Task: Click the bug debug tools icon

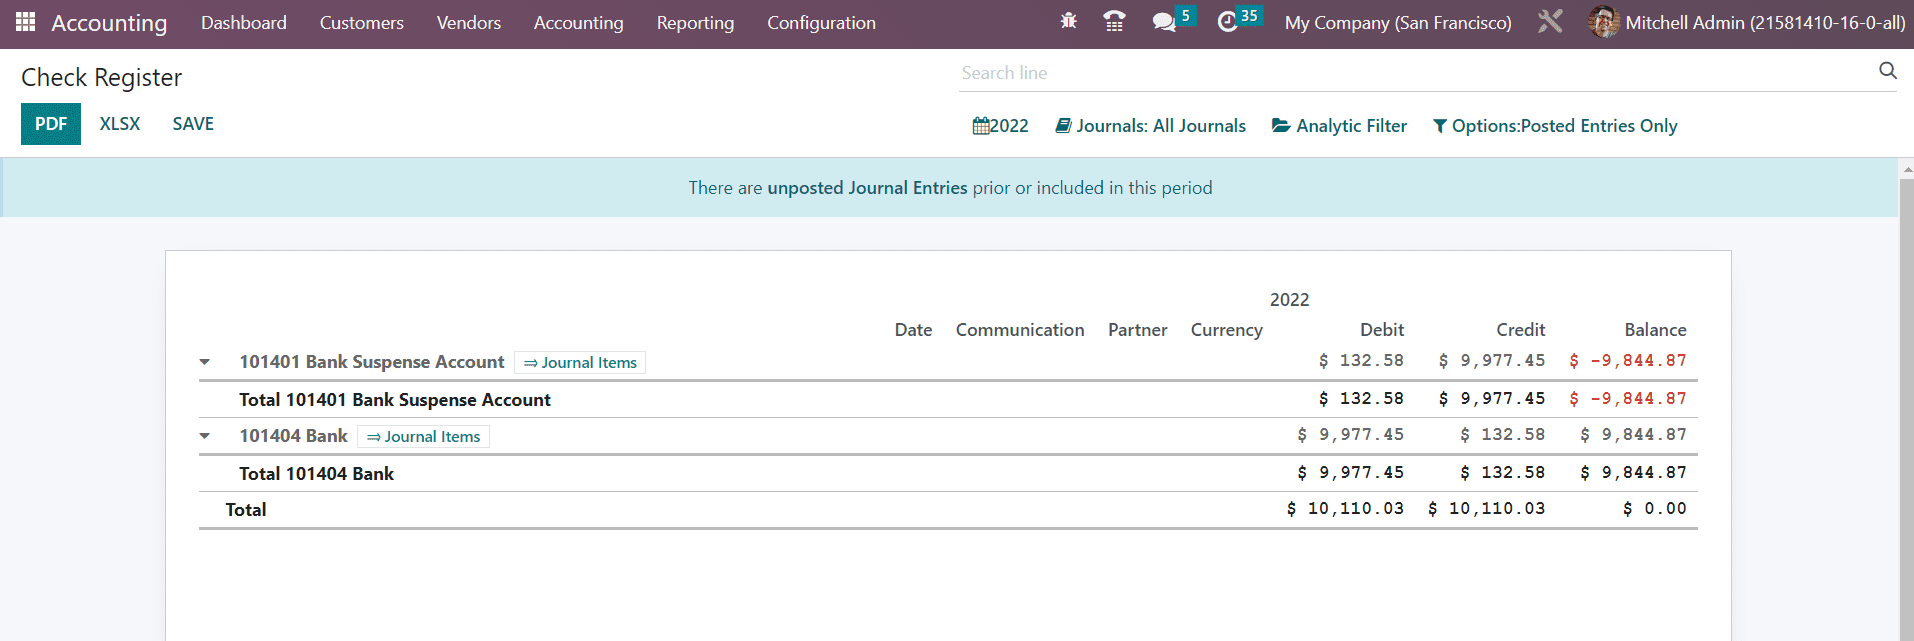Action: tap(1068, 22)
